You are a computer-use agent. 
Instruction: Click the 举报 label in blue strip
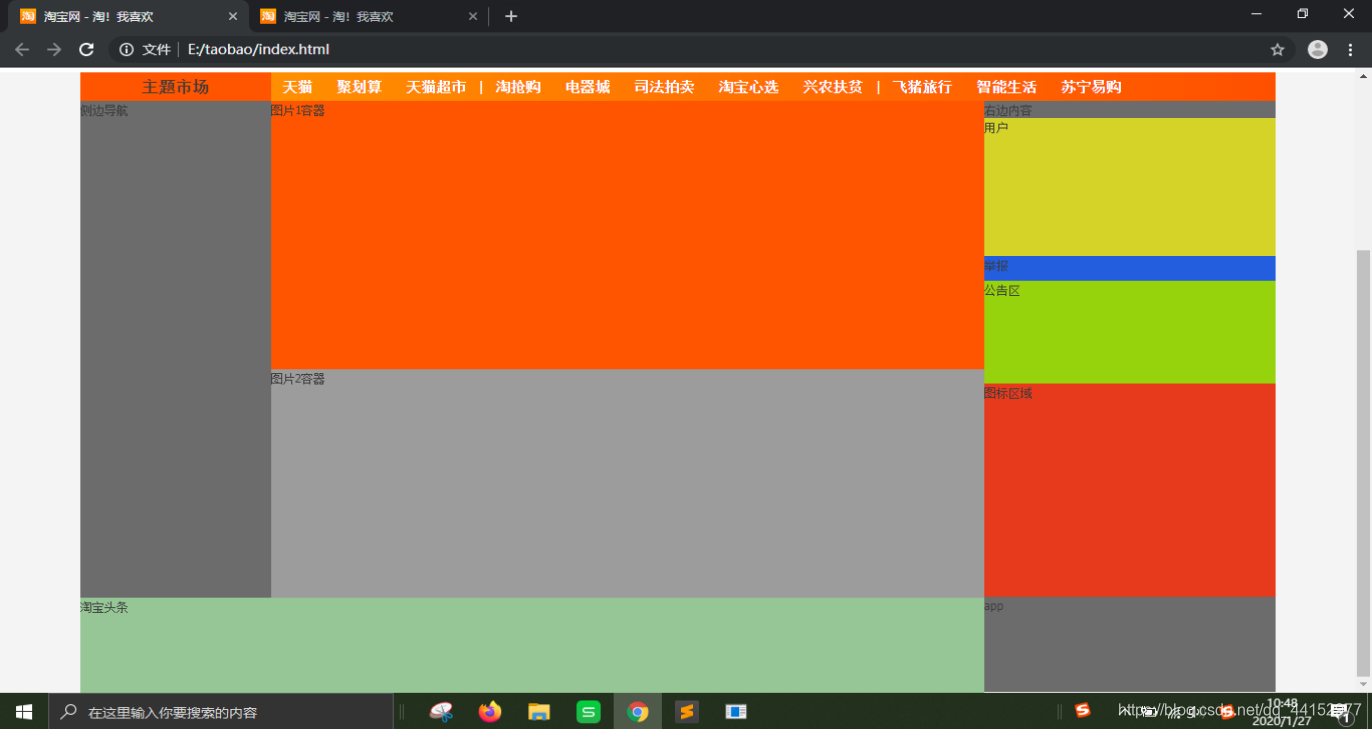pyautogui.click(x=996, y=267)
